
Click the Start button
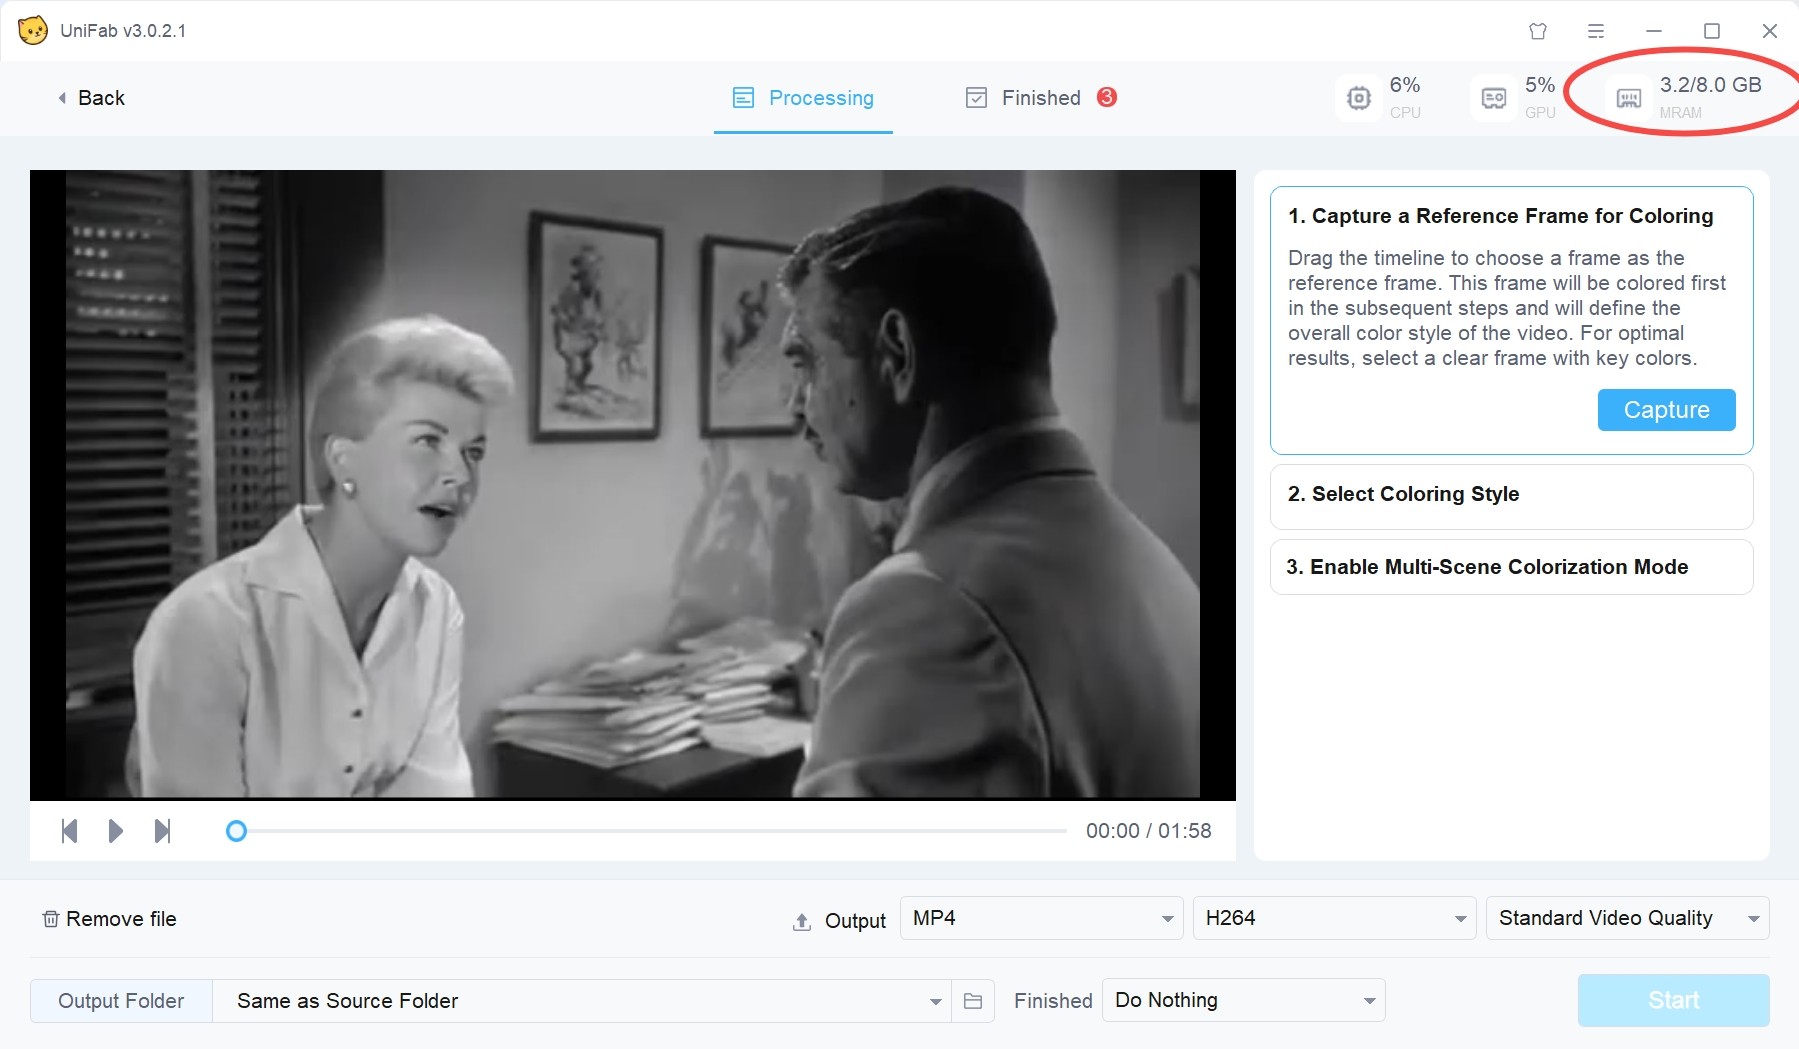1673,1000
